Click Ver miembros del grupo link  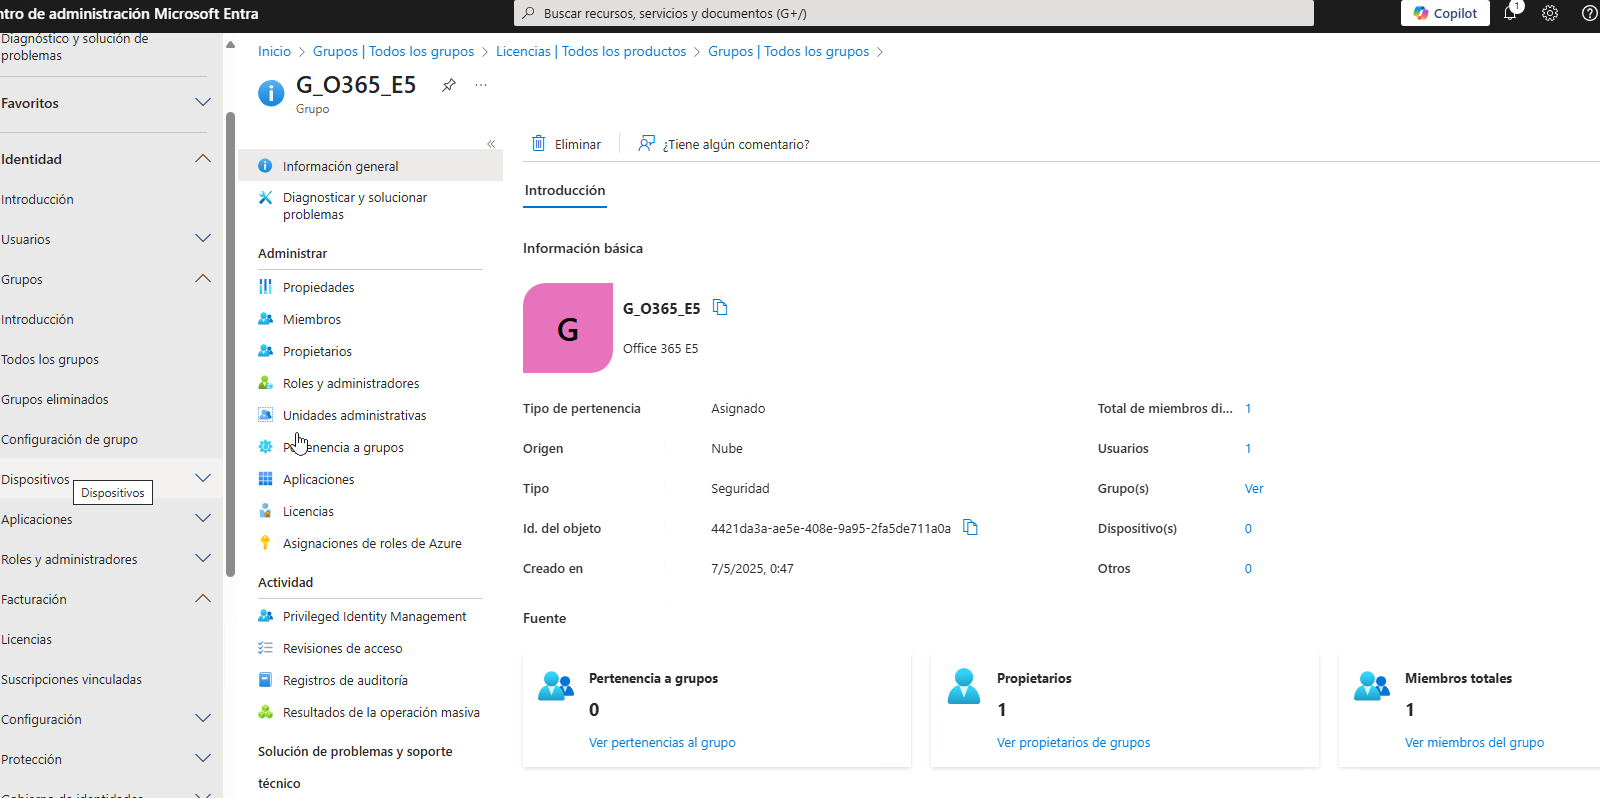click(x=1474, y=743)
